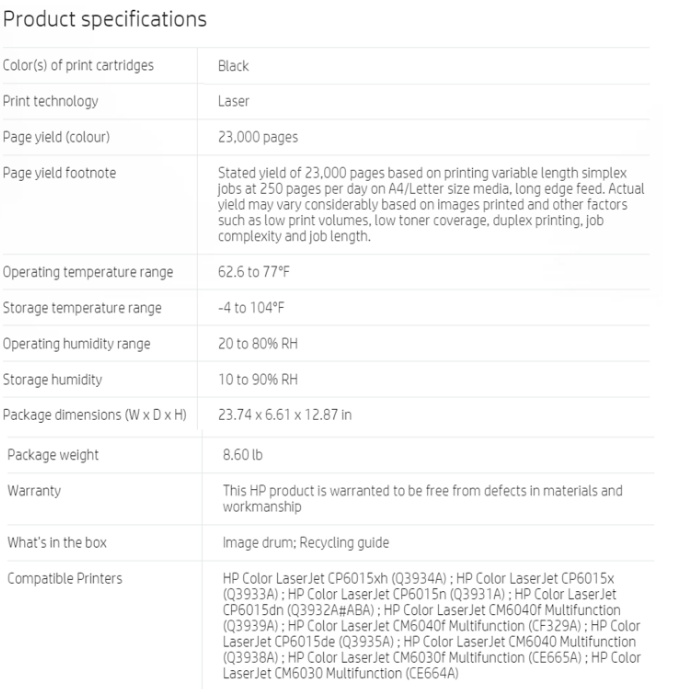675x693 pixels.
Task: Select the Laser print technology value
Action: [x=233, y=101]
